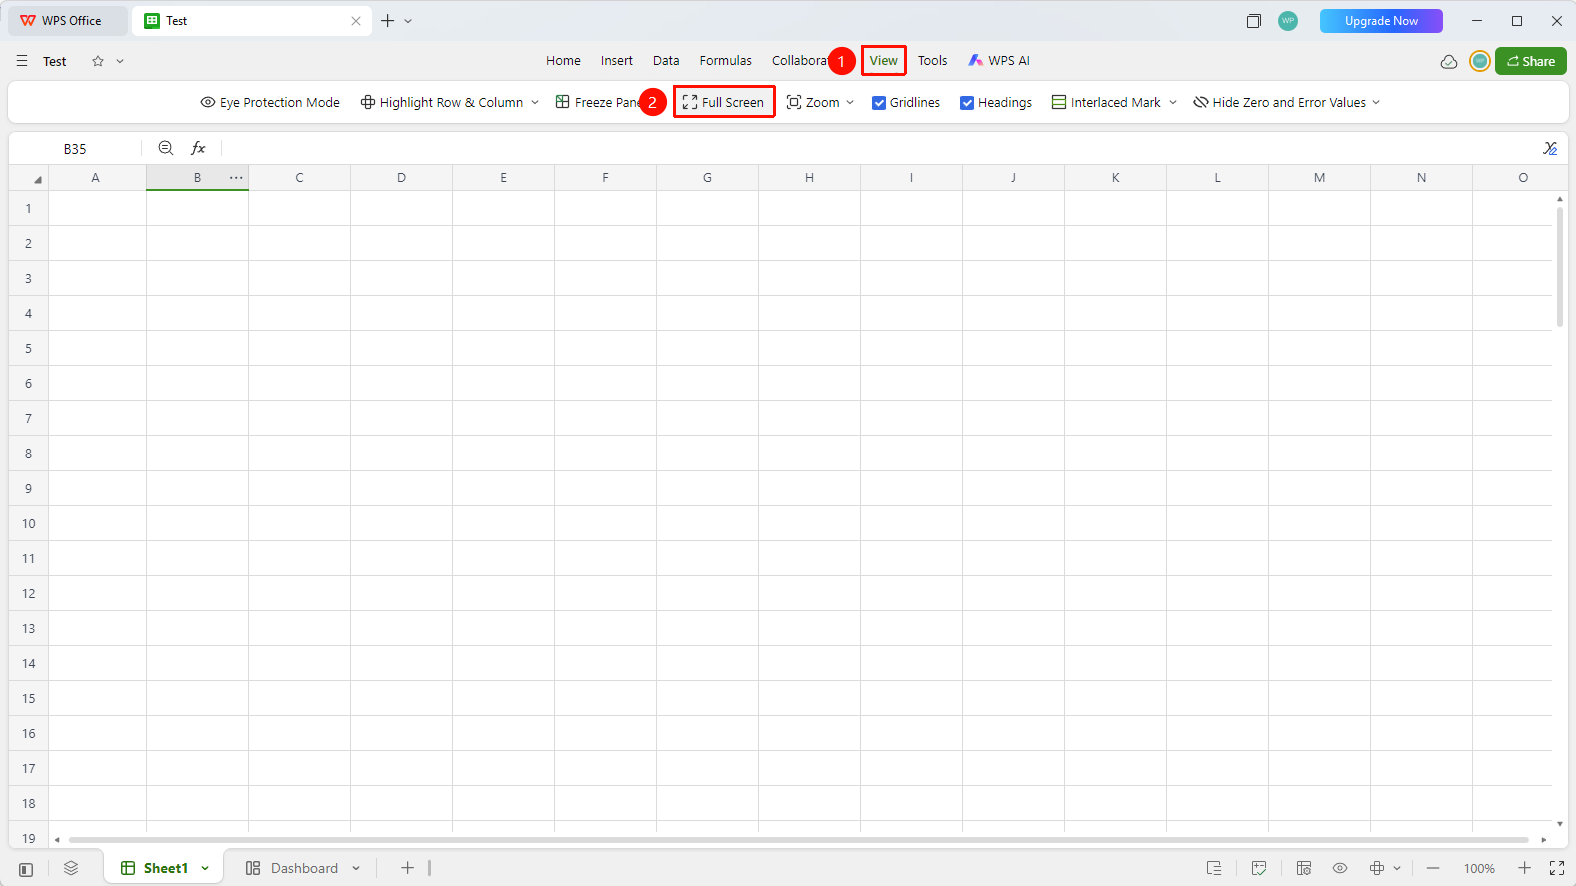Uncheck the Headings checkbox
The width and height of the screenshot is (1576, 886).
click(967, 103)
